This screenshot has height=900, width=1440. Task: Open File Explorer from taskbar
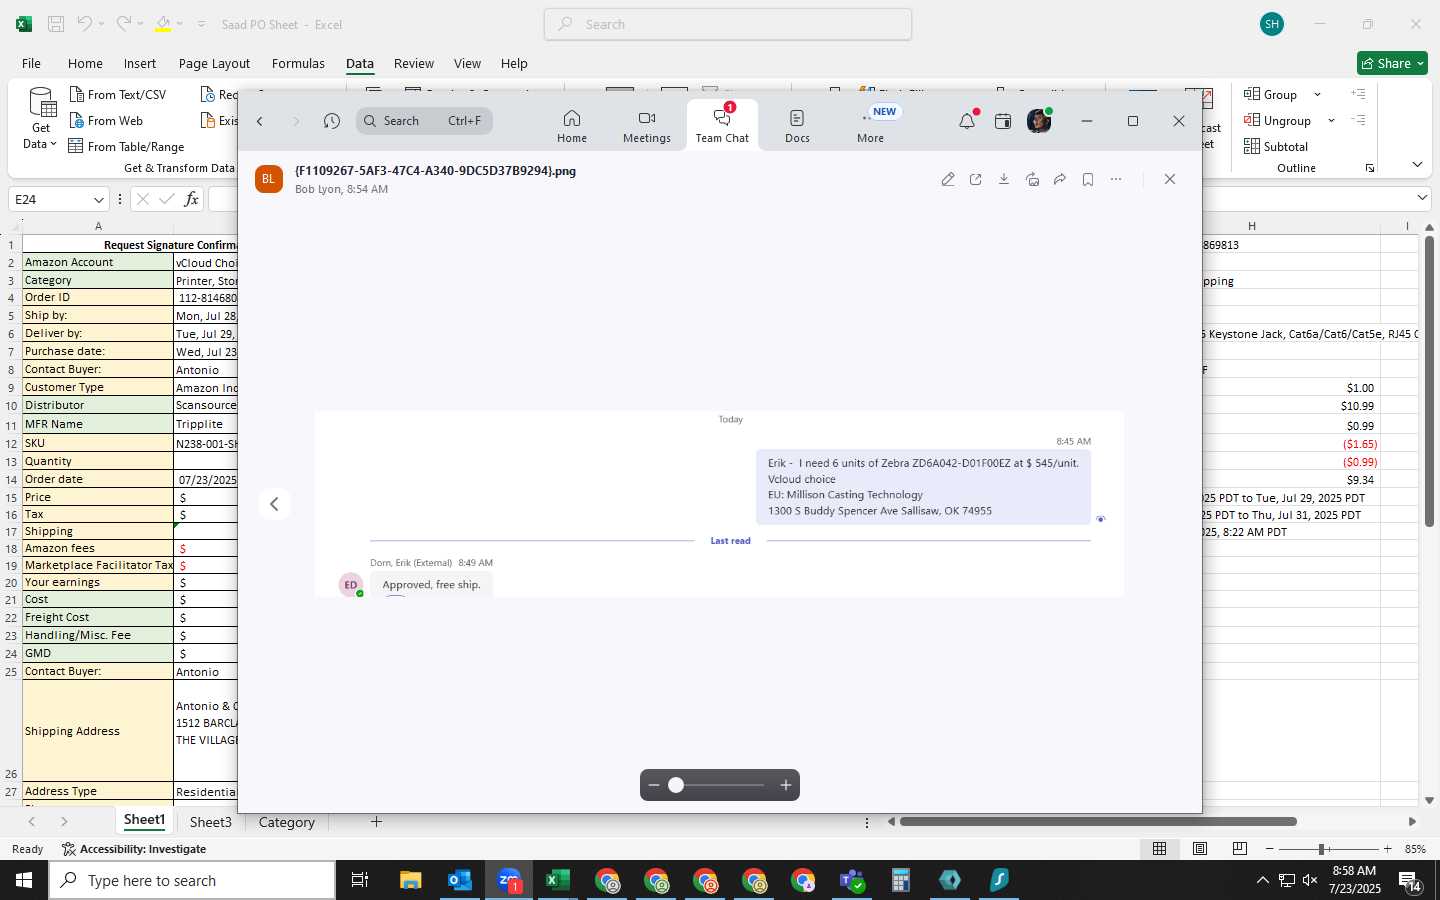411,880
